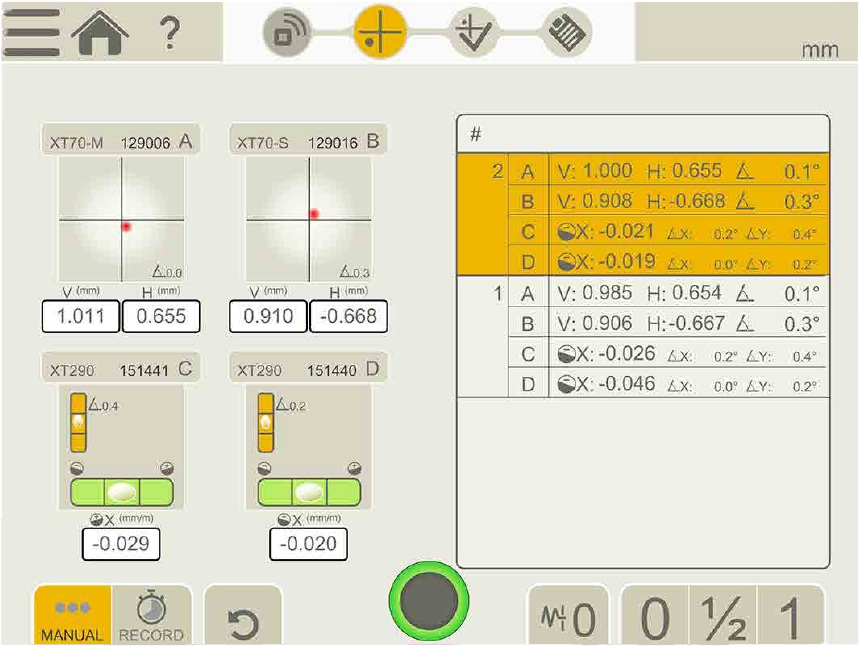This screenshot has height=647, width=860.
Task: Open the result checkmark step
Action: (x=474, y=35)
